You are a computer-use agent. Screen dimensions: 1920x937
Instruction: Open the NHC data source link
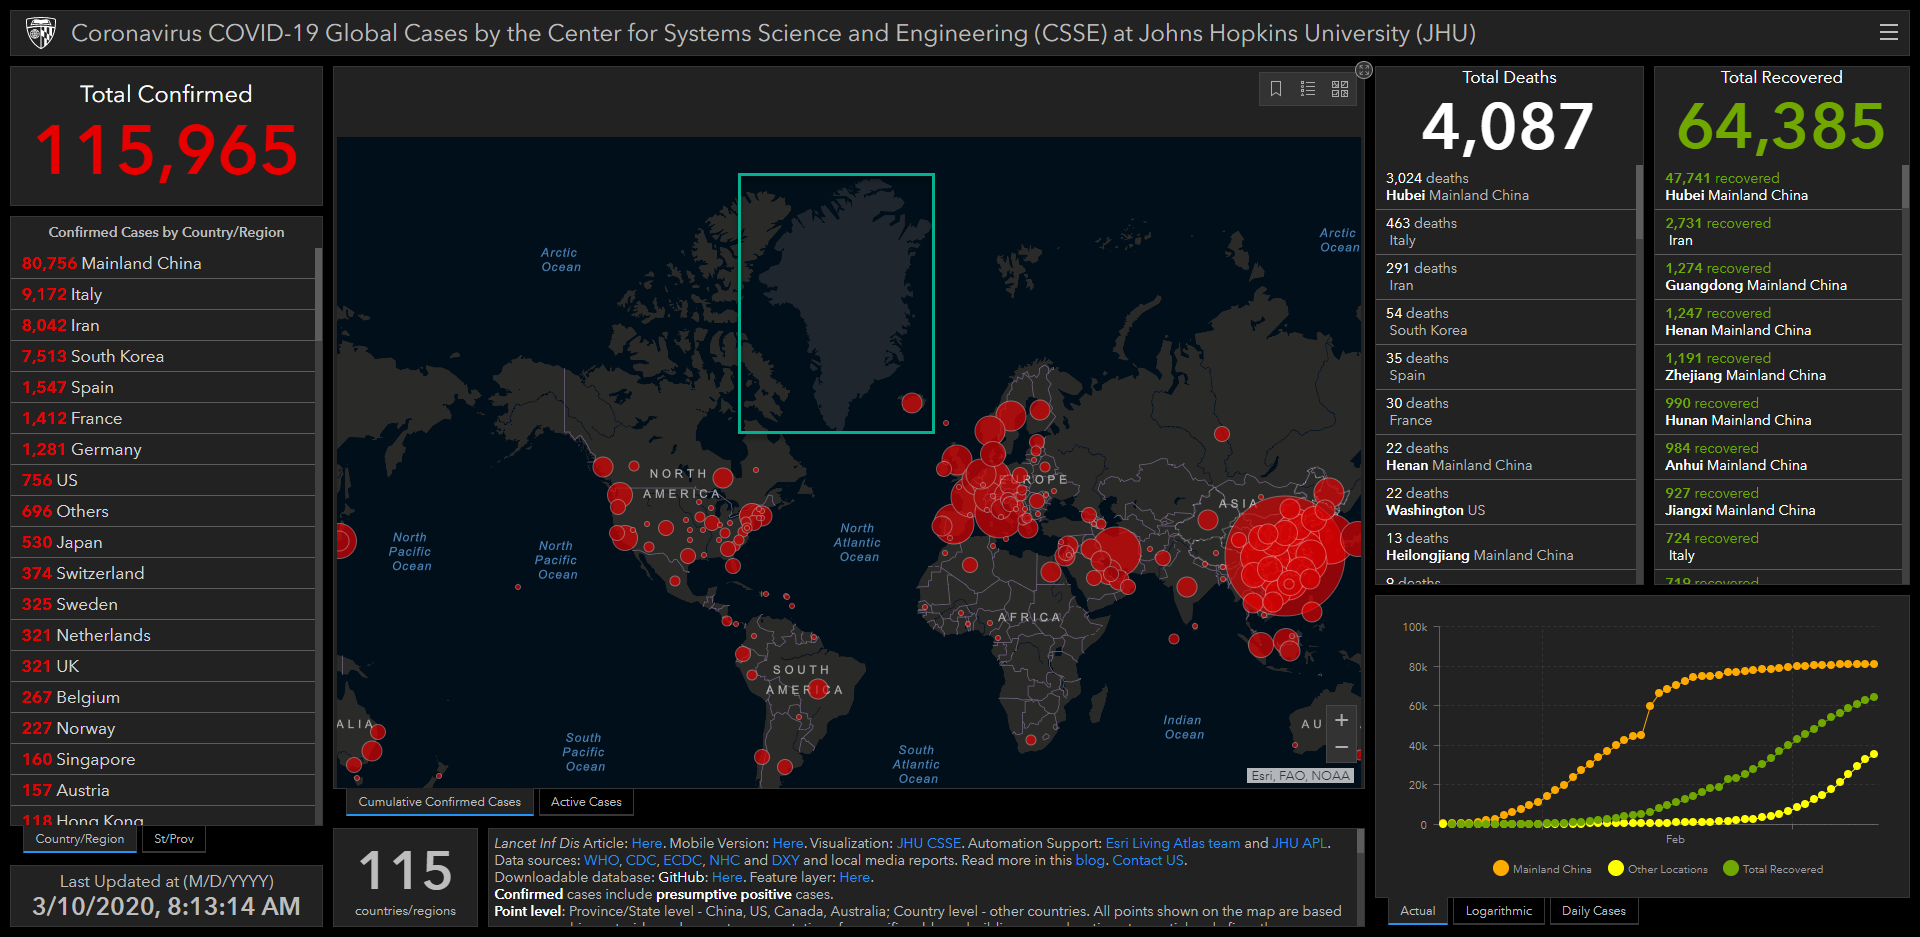[x=724, y=861]
